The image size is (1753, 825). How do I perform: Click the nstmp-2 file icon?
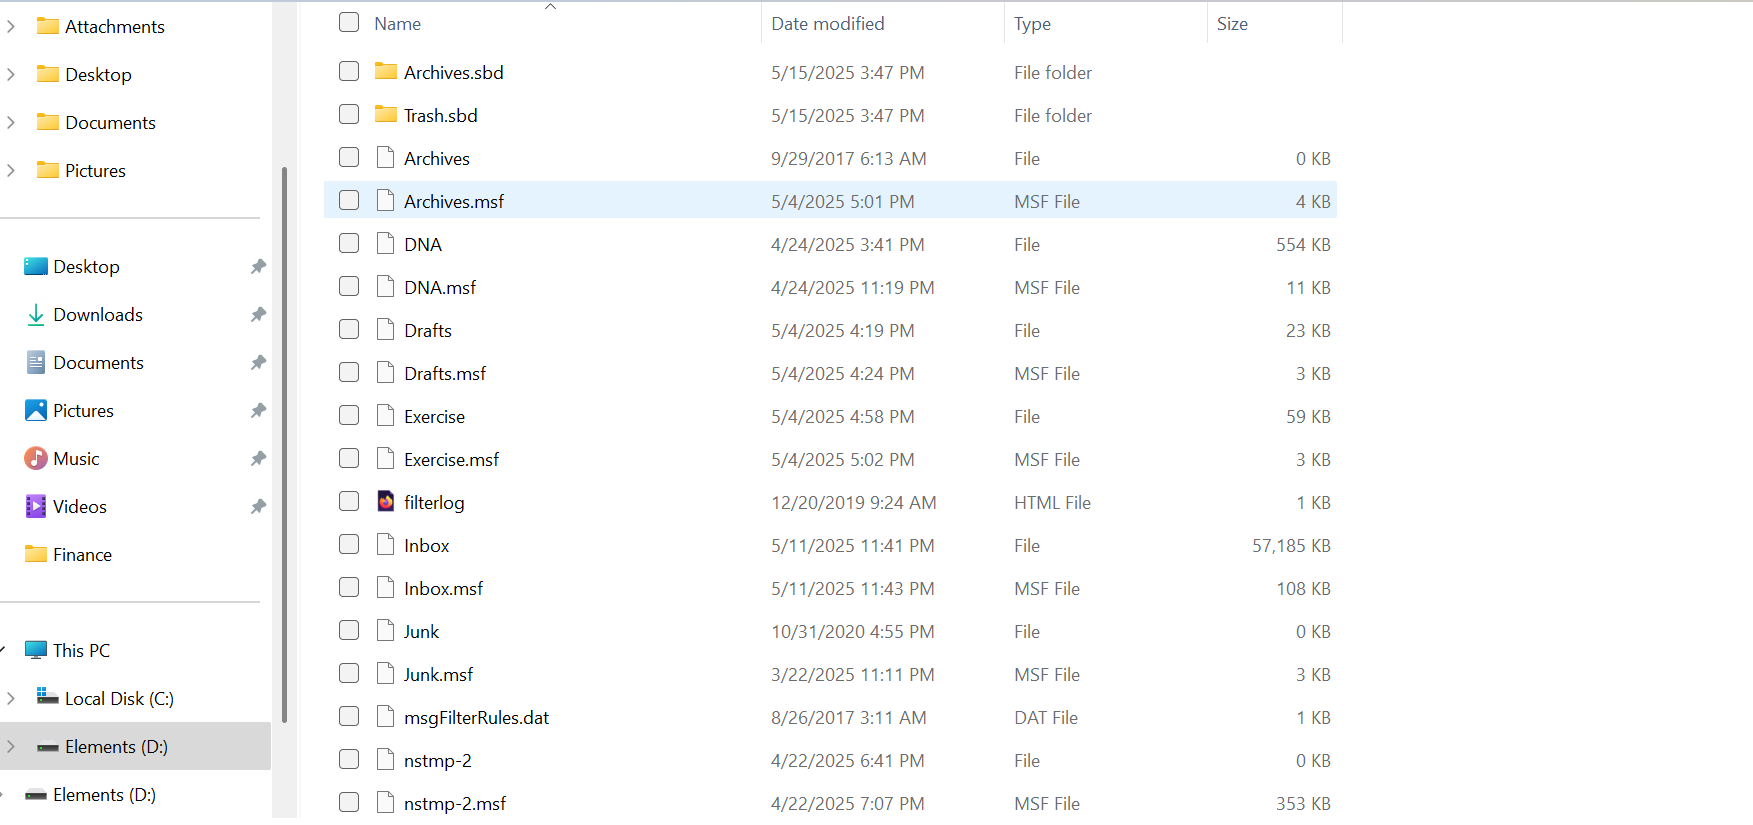386,759
